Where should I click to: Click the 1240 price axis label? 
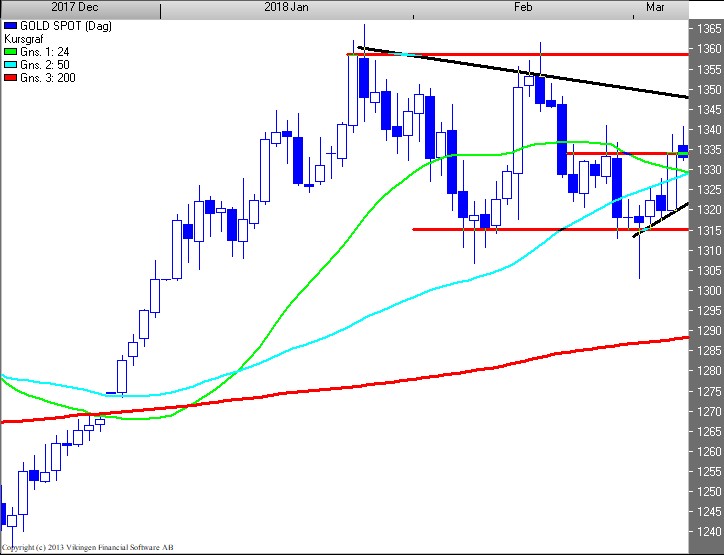point(708,531)
